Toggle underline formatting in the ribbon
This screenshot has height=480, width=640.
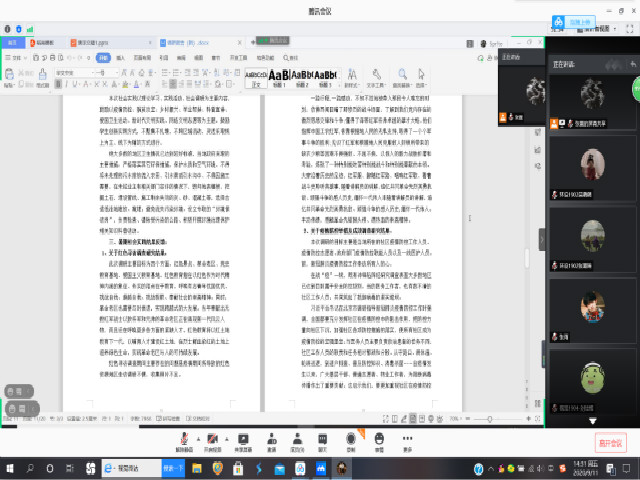pyautogui.click(x=75, y=84)
